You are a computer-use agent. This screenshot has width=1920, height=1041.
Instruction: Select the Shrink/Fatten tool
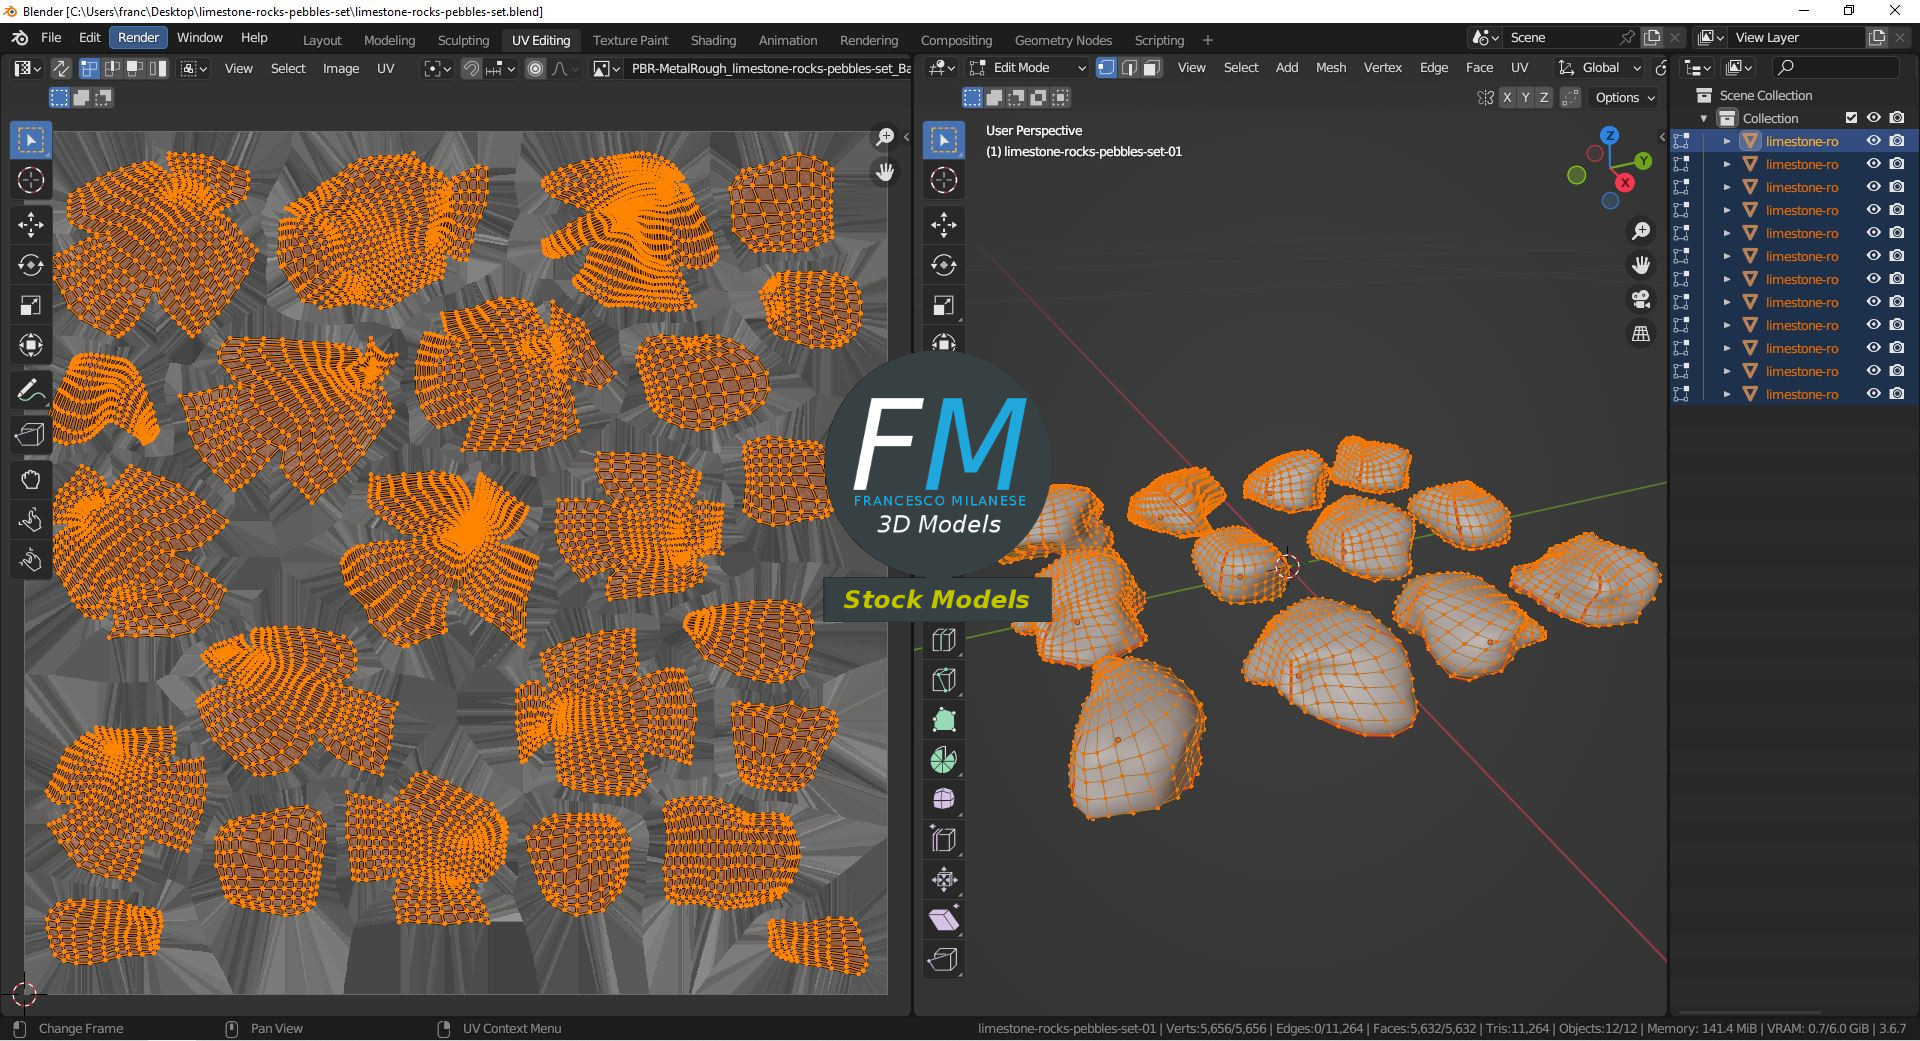[x=944, y=880]
